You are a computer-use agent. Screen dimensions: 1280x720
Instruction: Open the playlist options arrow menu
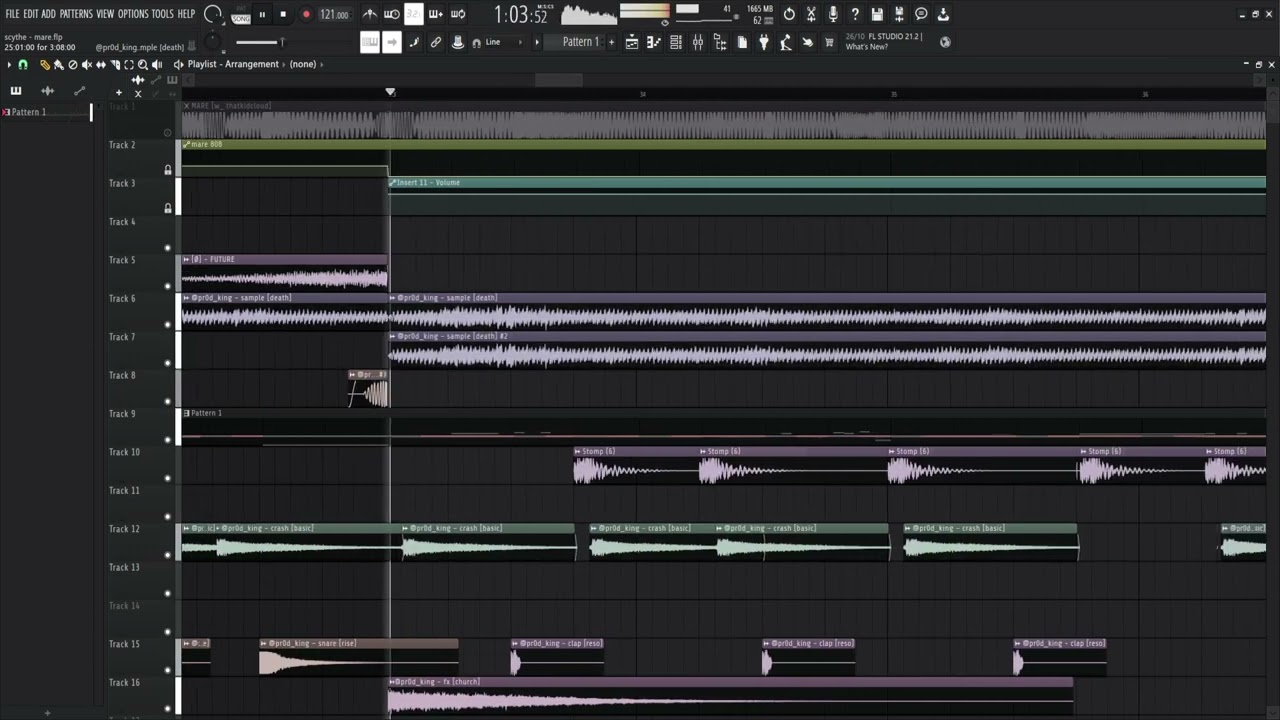(x=9, y=64)
